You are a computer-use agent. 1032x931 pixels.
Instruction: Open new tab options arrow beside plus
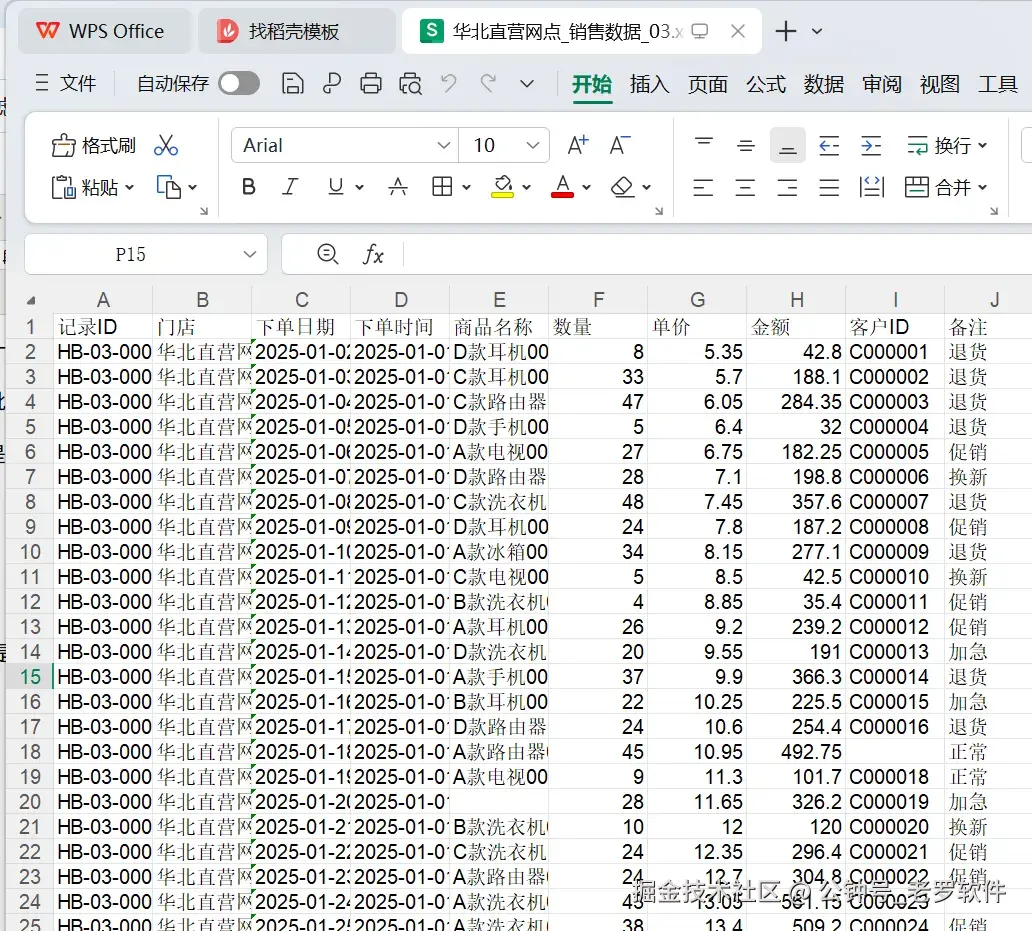click(817, 31)
